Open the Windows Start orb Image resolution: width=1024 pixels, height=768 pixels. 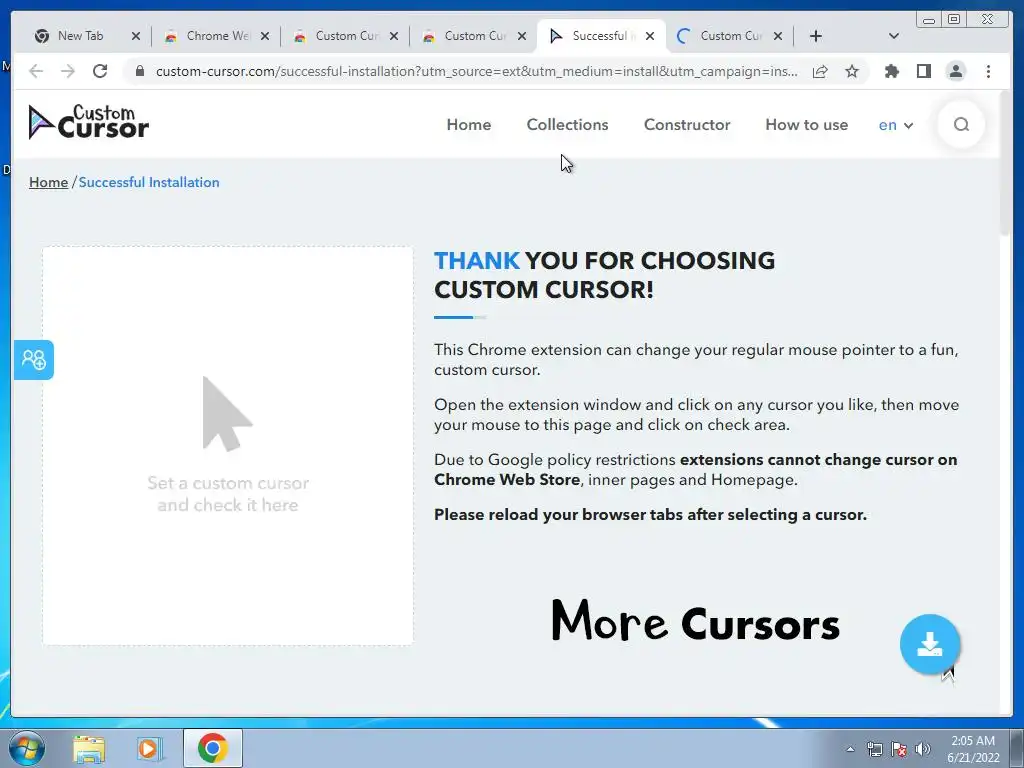coord(27,748)
